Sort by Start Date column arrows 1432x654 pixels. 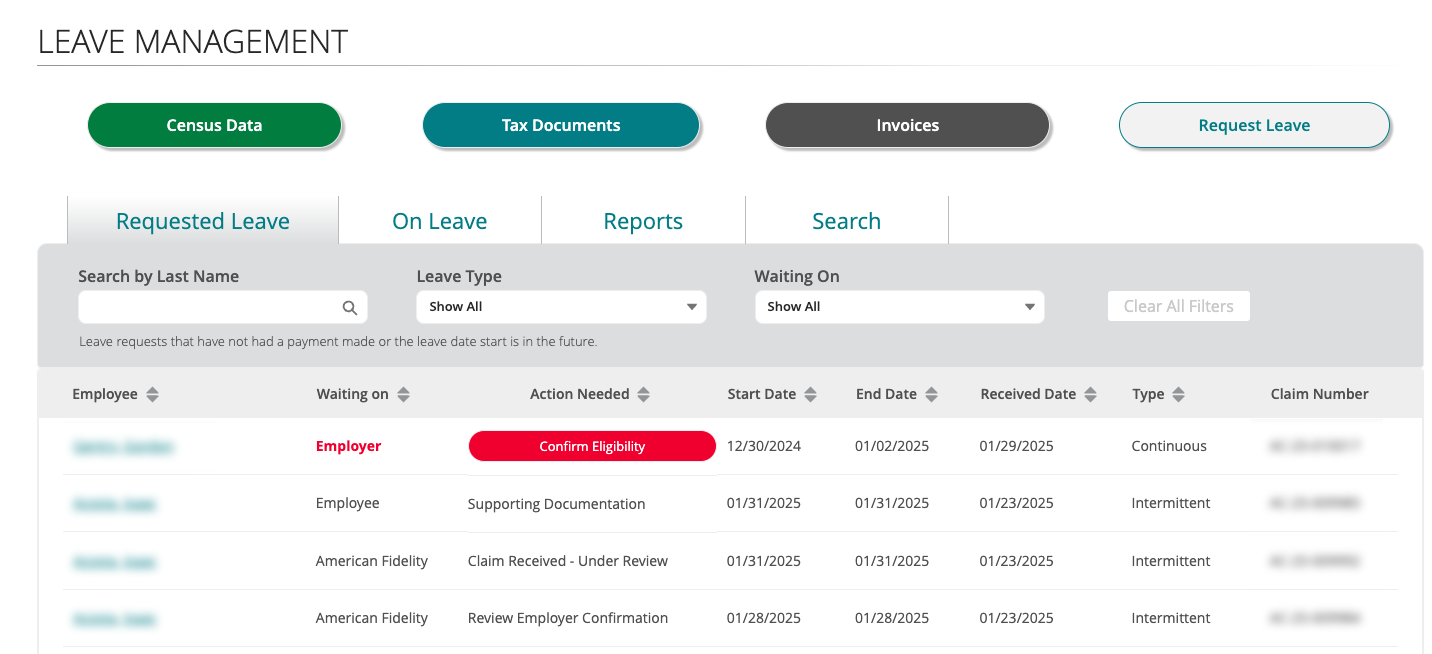coord(810,395)
